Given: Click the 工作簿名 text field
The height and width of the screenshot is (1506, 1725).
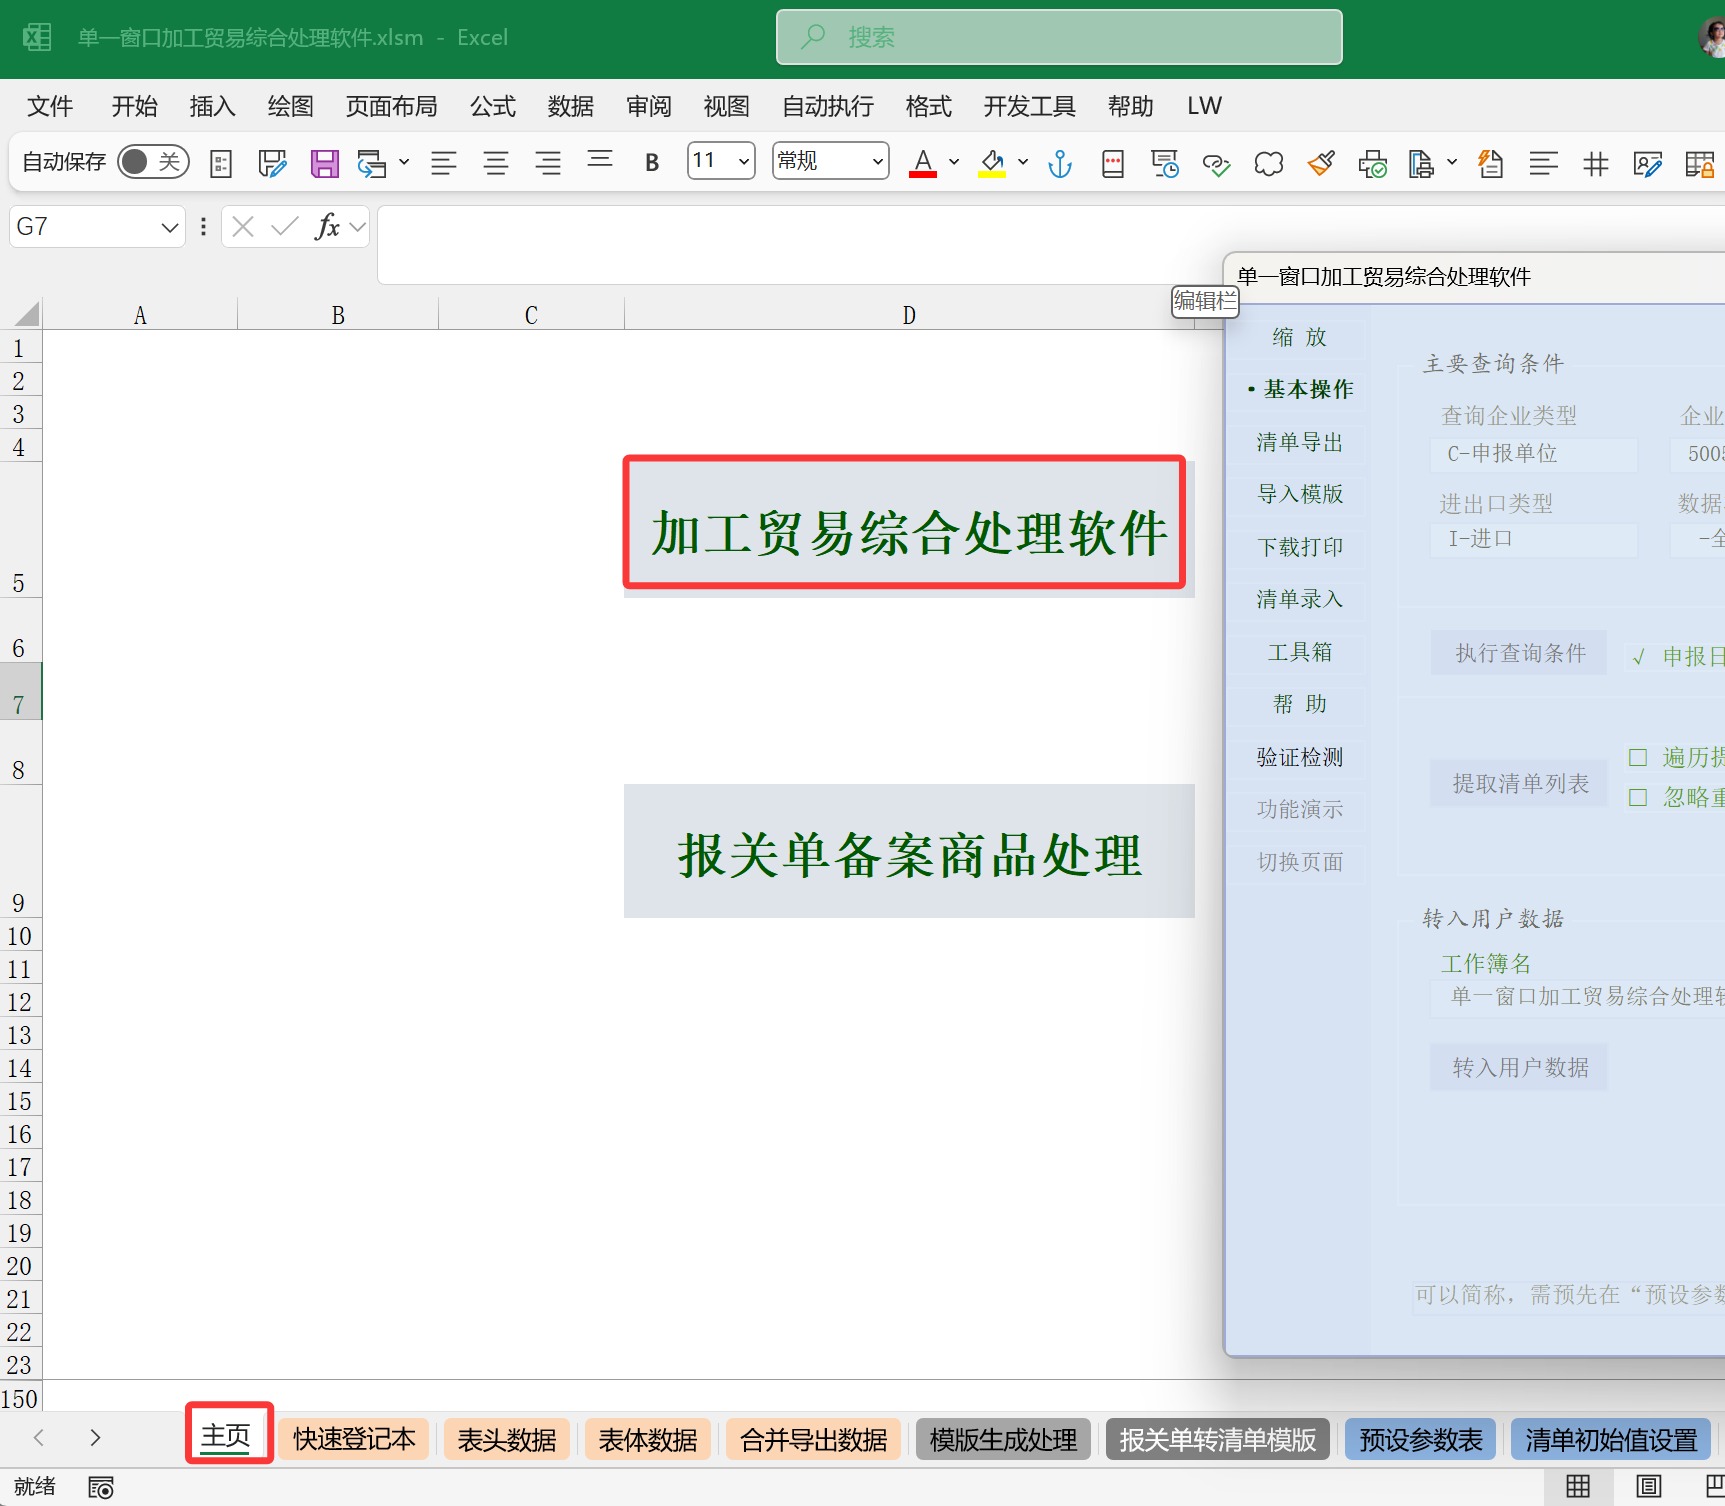Looking at the screenshot, I should (1578, 997).
